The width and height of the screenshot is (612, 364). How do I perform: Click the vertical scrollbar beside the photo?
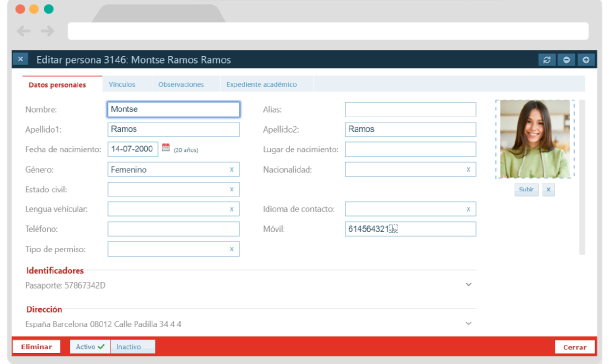pos(582,178)
